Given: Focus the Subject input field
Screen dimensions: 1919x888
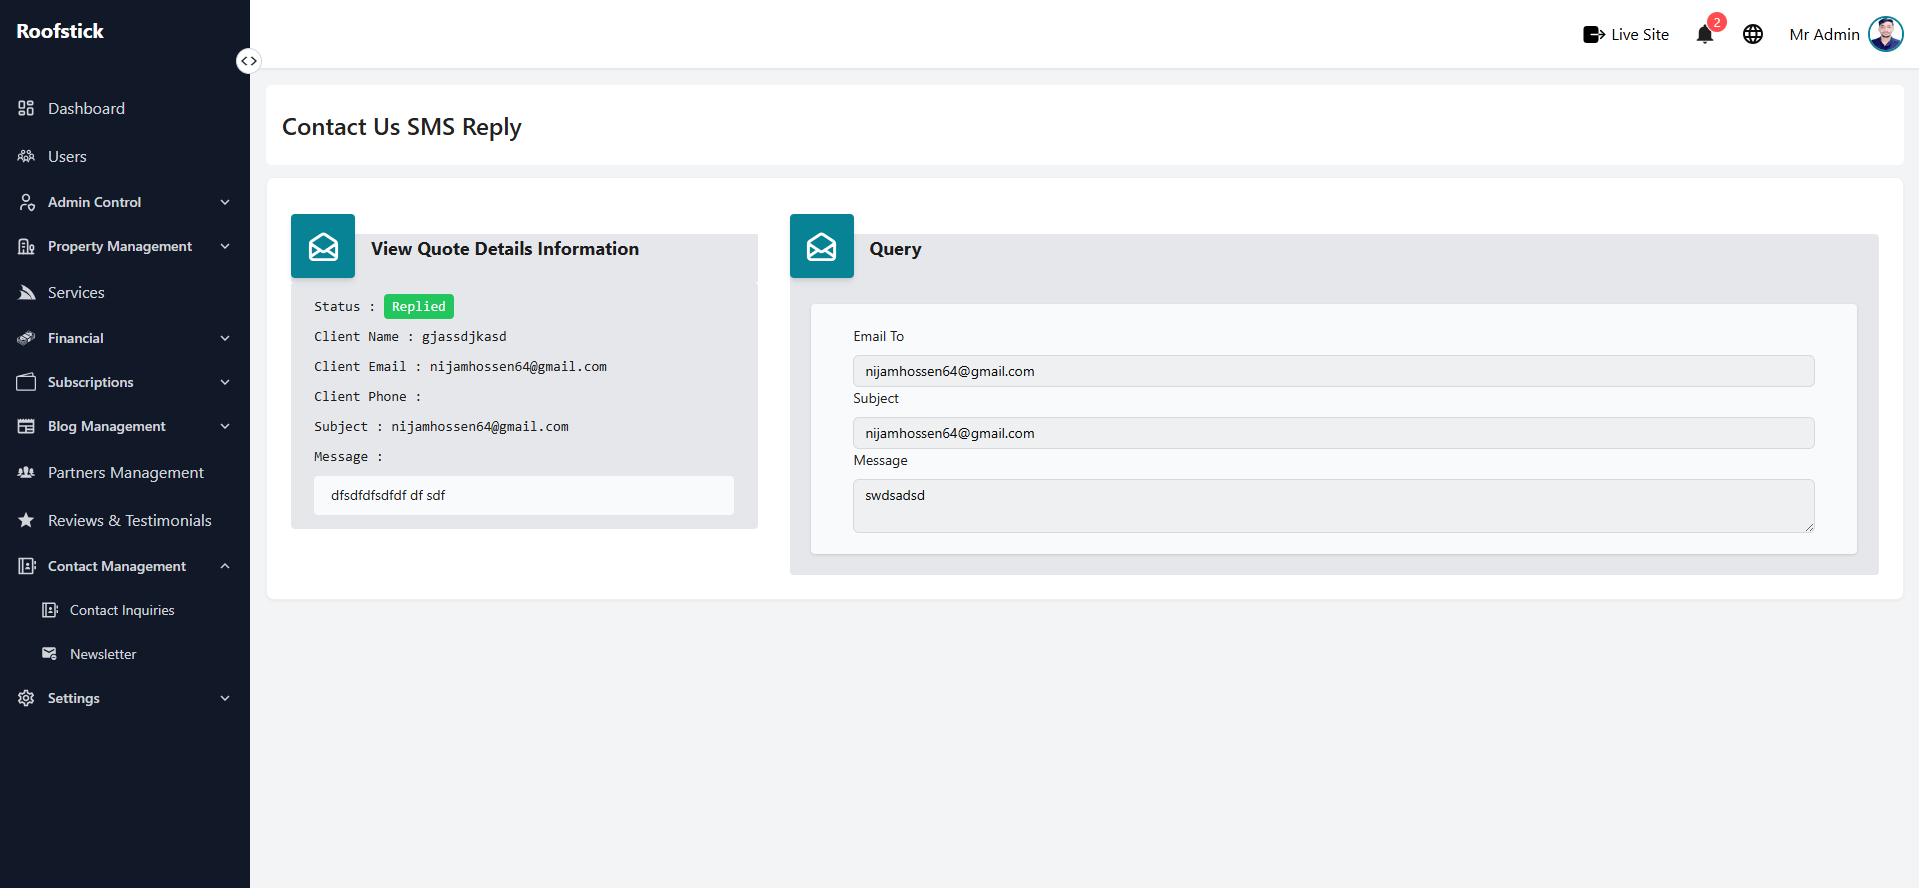Looking at the screenshot, I should click(1333, 433).
